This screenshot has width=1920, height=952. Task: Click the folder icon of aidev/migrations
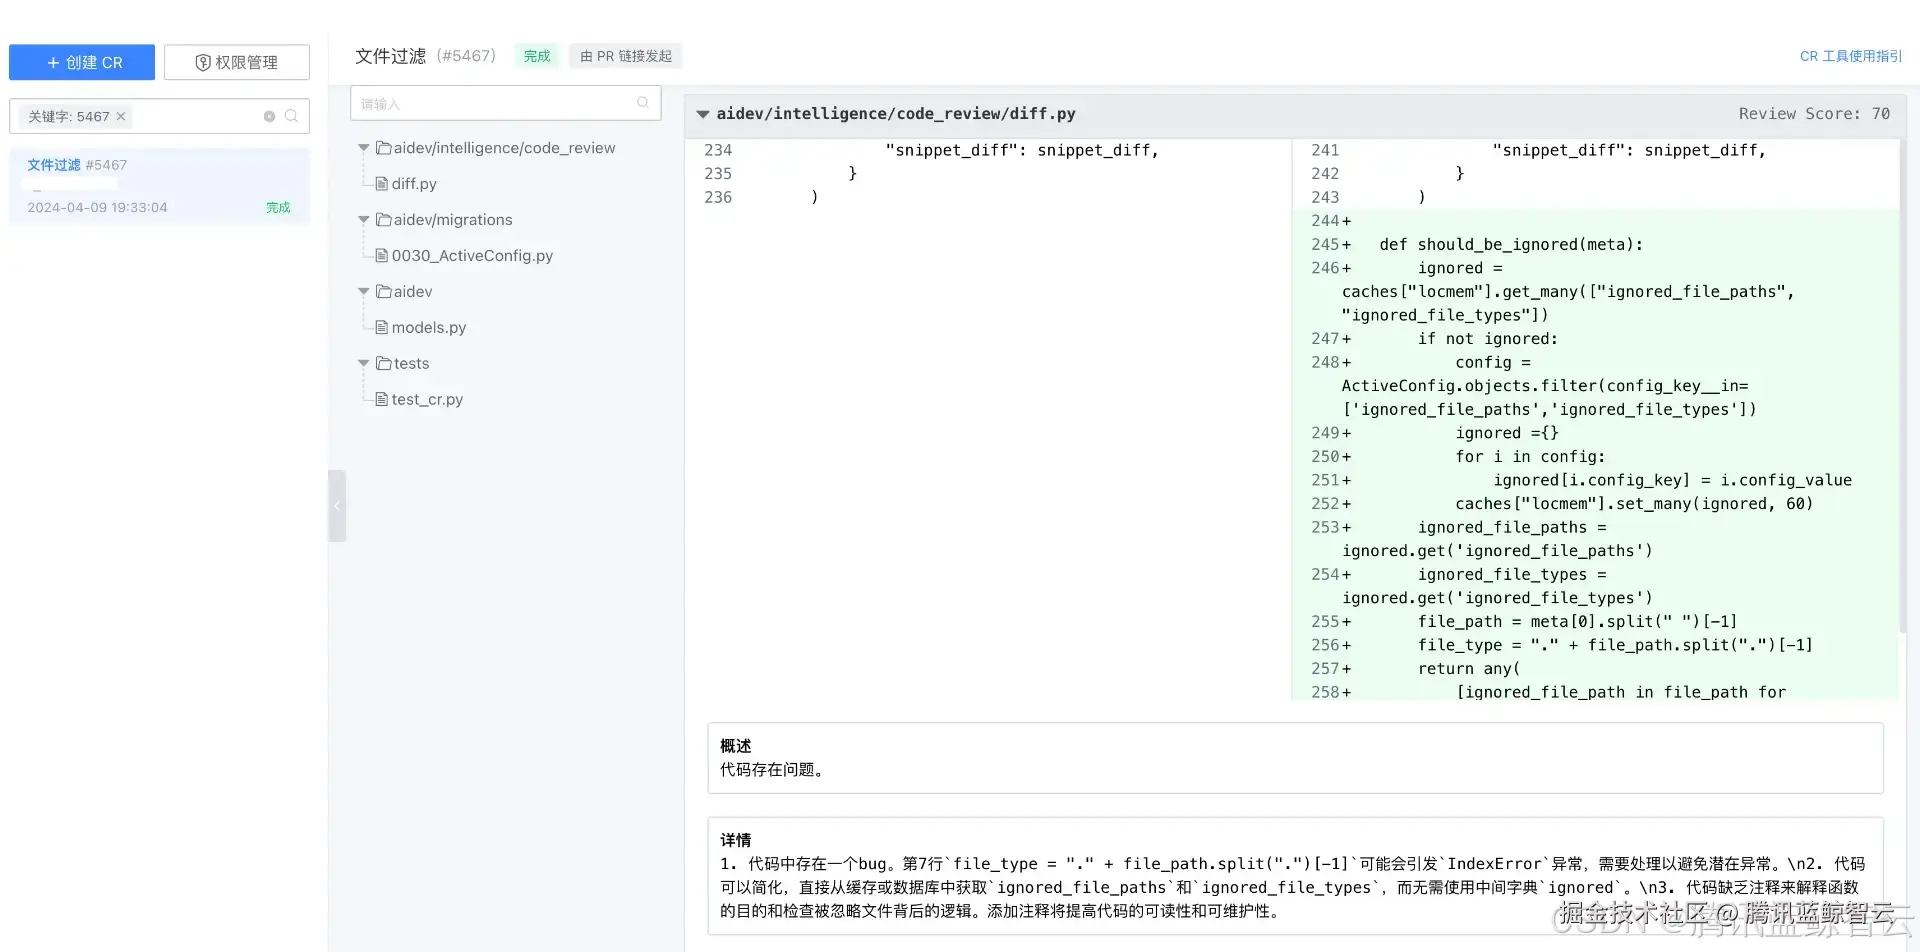[383, 219]
